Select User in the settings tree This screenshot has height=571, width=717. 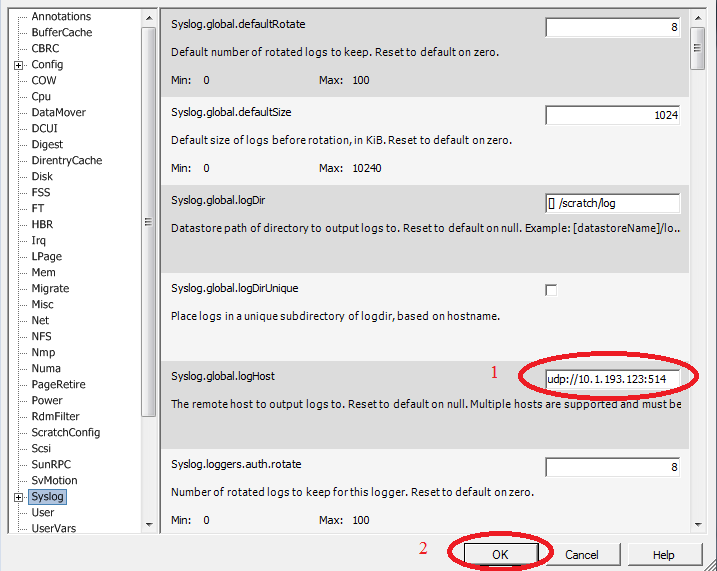coord(43,512)
